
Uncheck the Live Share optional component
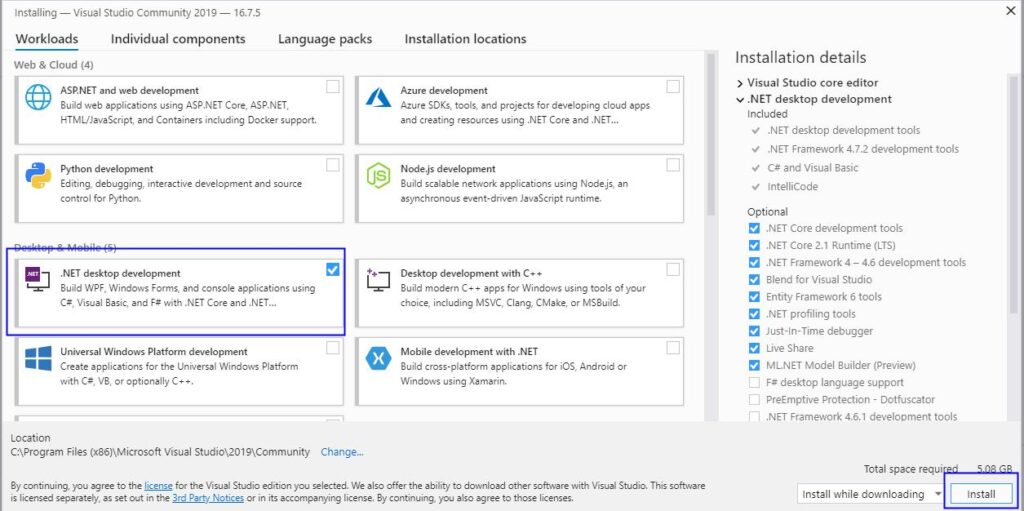tap(754, 348)
